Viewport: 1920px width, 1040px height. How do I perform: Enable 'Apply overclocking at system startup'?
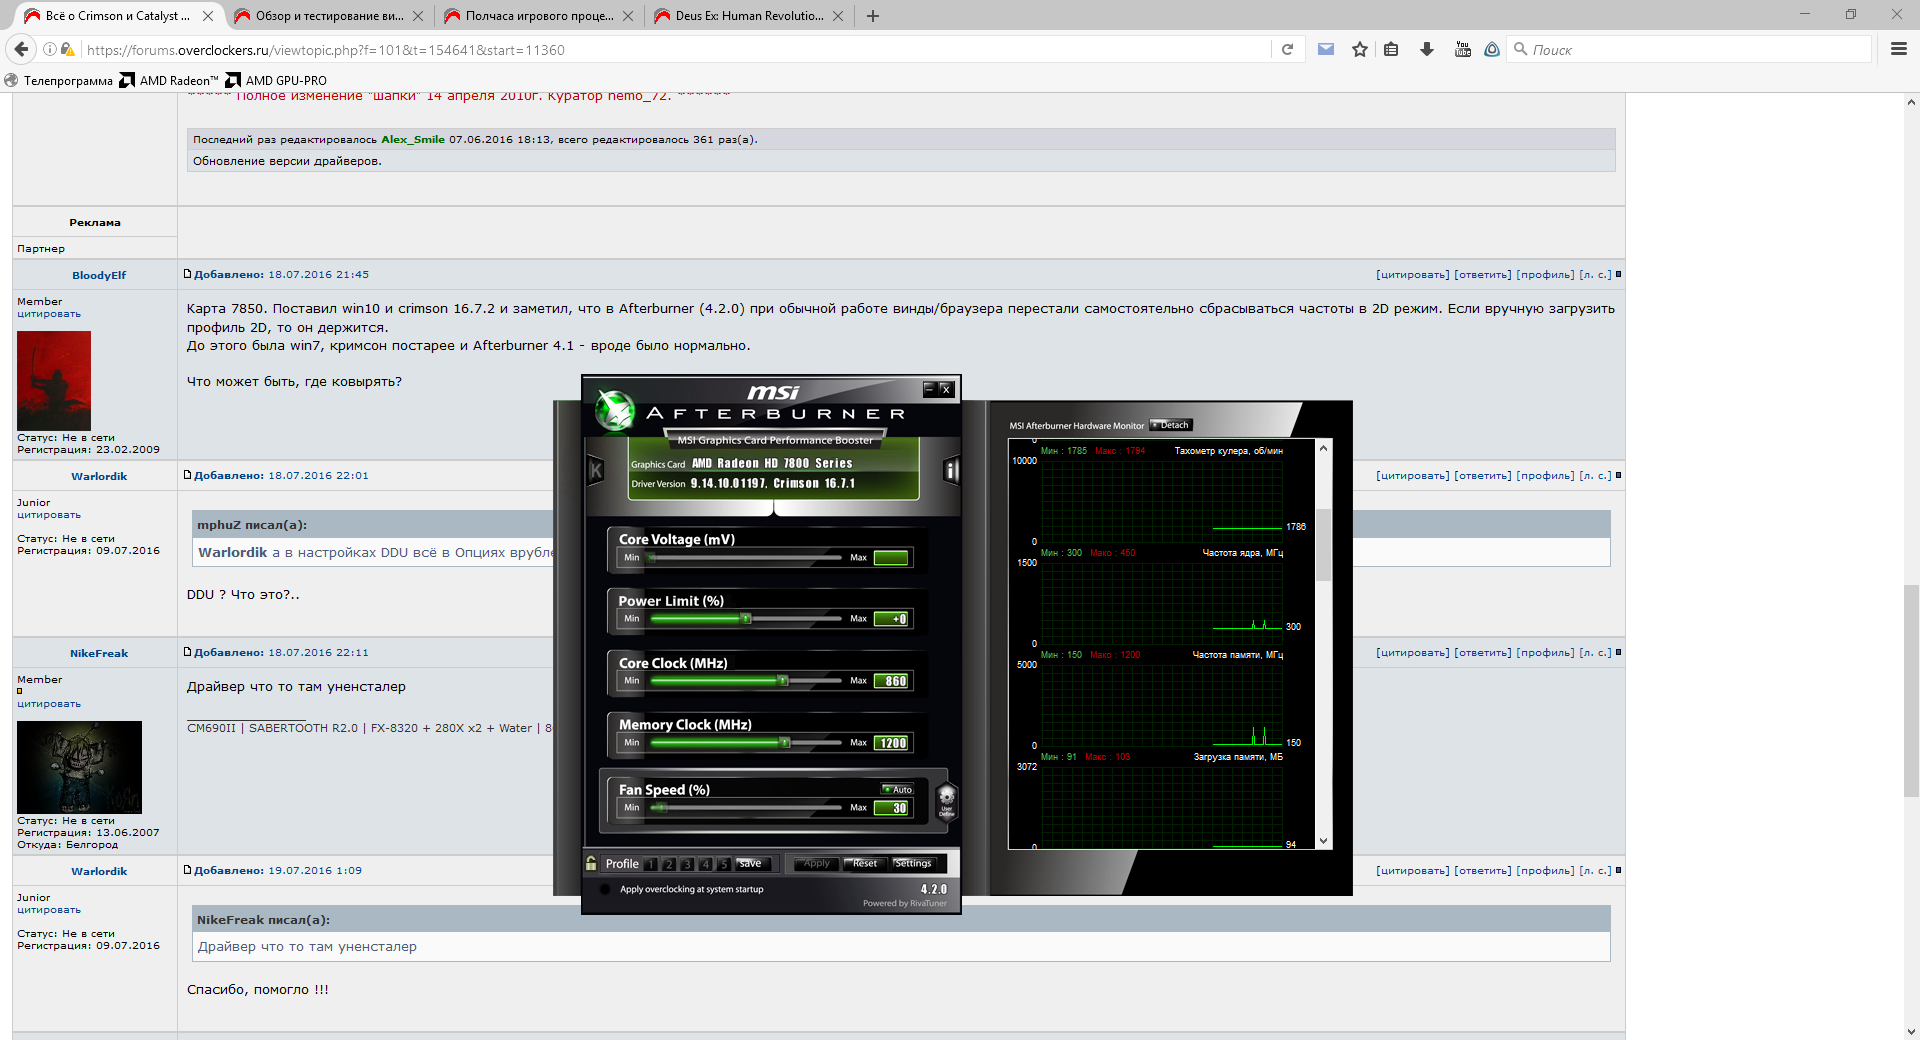point(605,889)
